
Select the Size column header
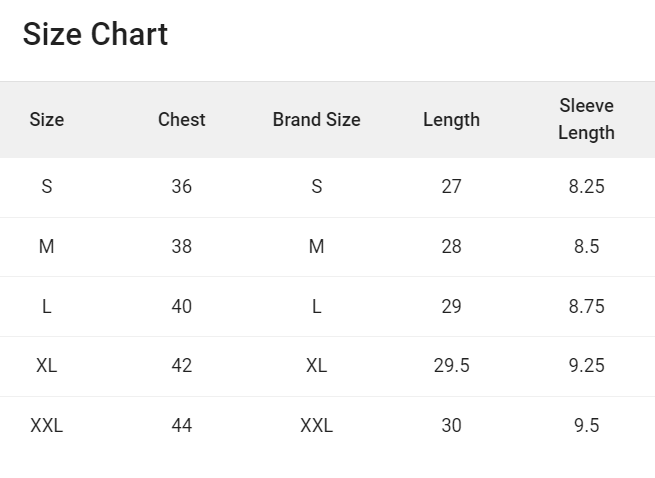tap(47, 120)
